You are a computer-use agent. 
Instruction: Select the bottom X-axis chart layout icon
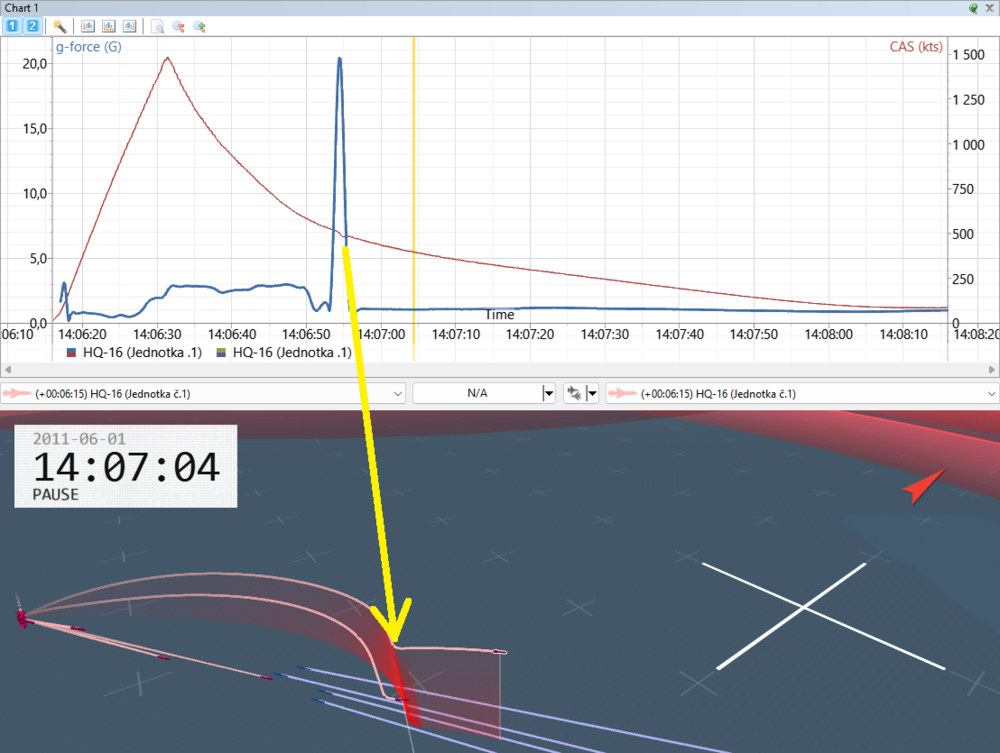point(108,26)
